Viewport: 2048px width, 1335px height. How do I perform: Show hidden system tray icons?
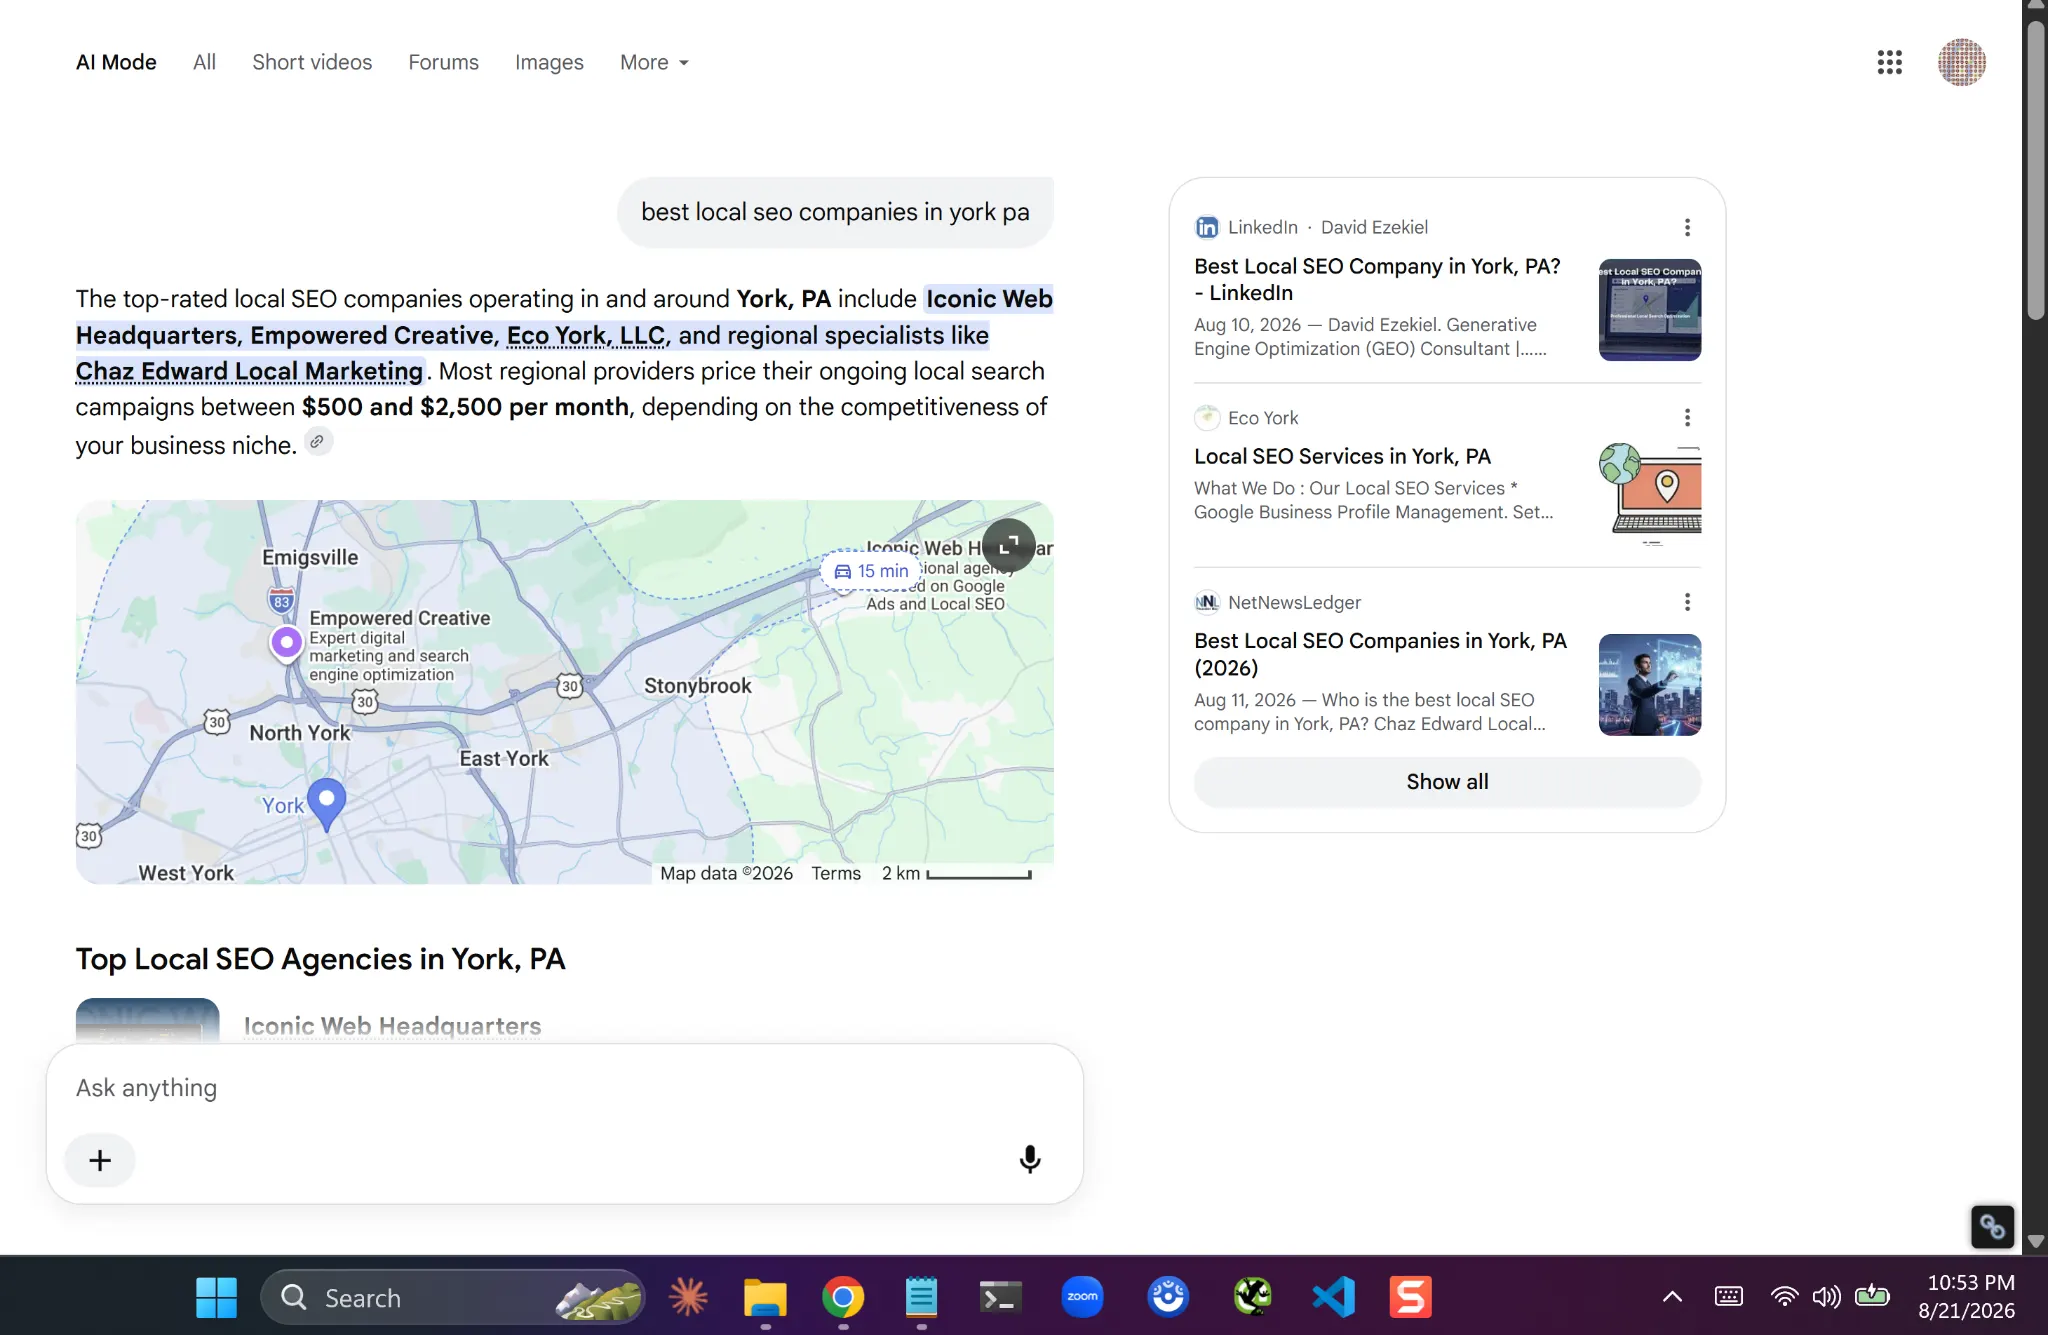point(1672,1297)
